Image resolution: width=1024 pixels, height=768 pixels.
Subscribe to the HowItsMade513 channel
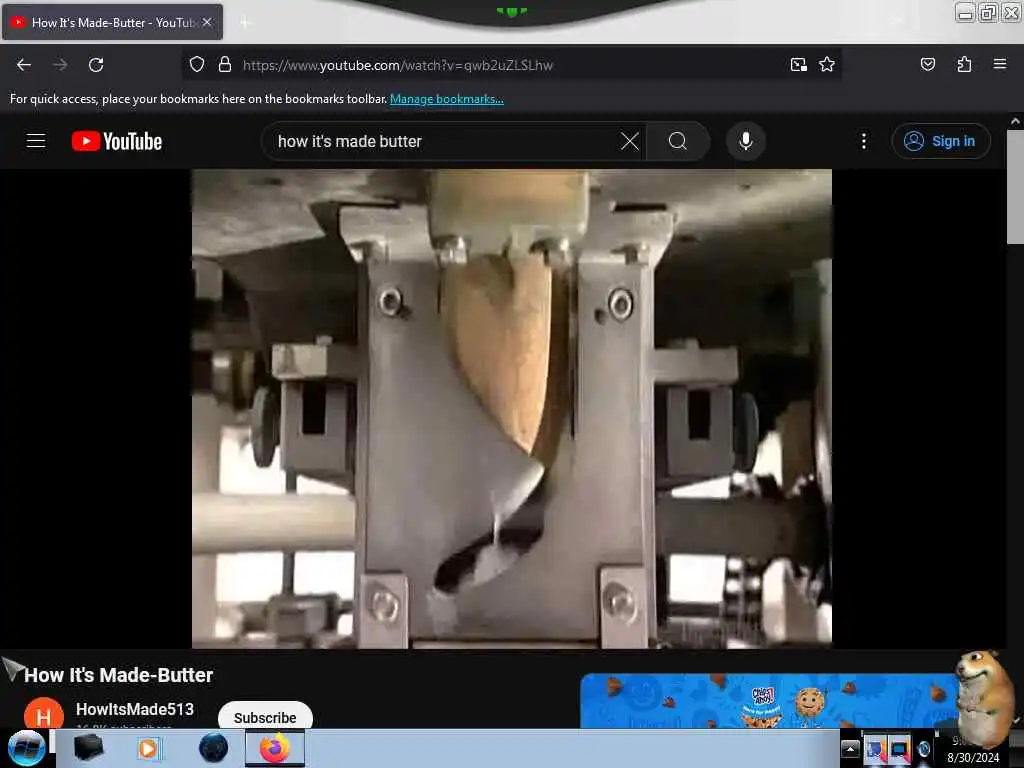(265, 716)
